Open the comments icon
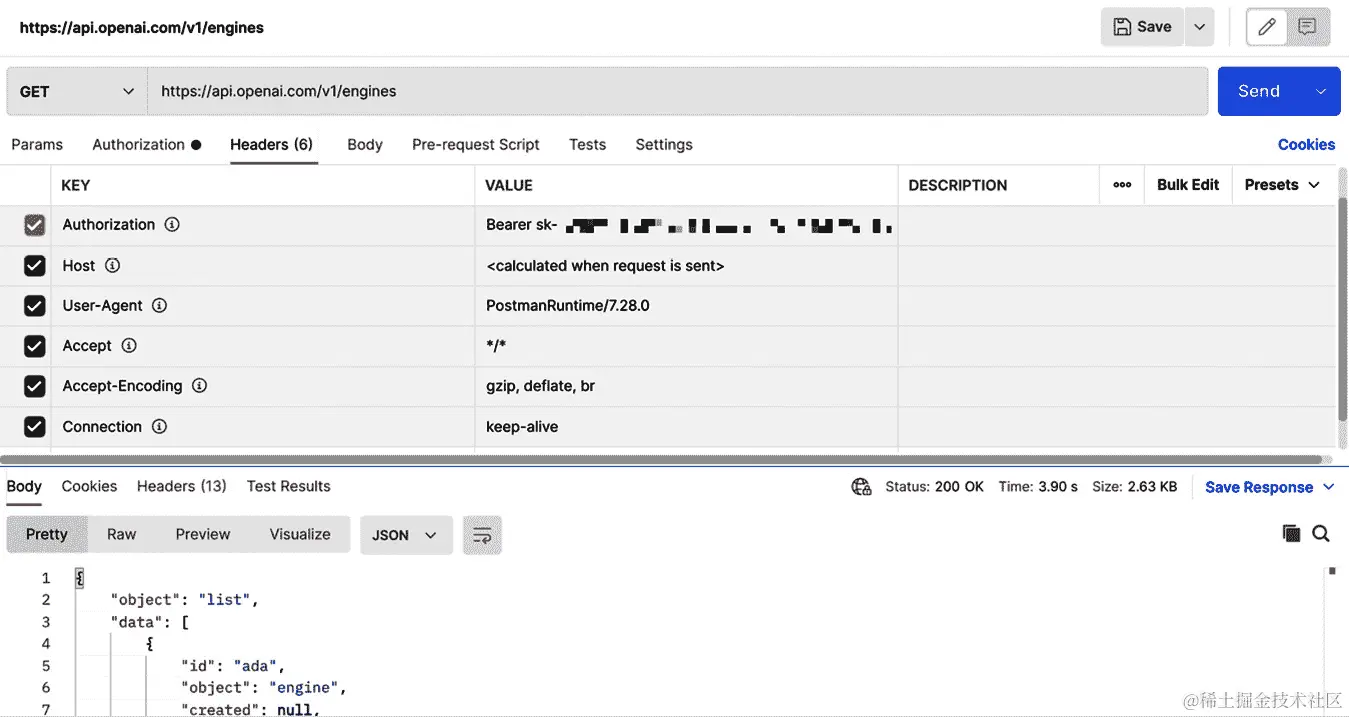 point(1307,27)
